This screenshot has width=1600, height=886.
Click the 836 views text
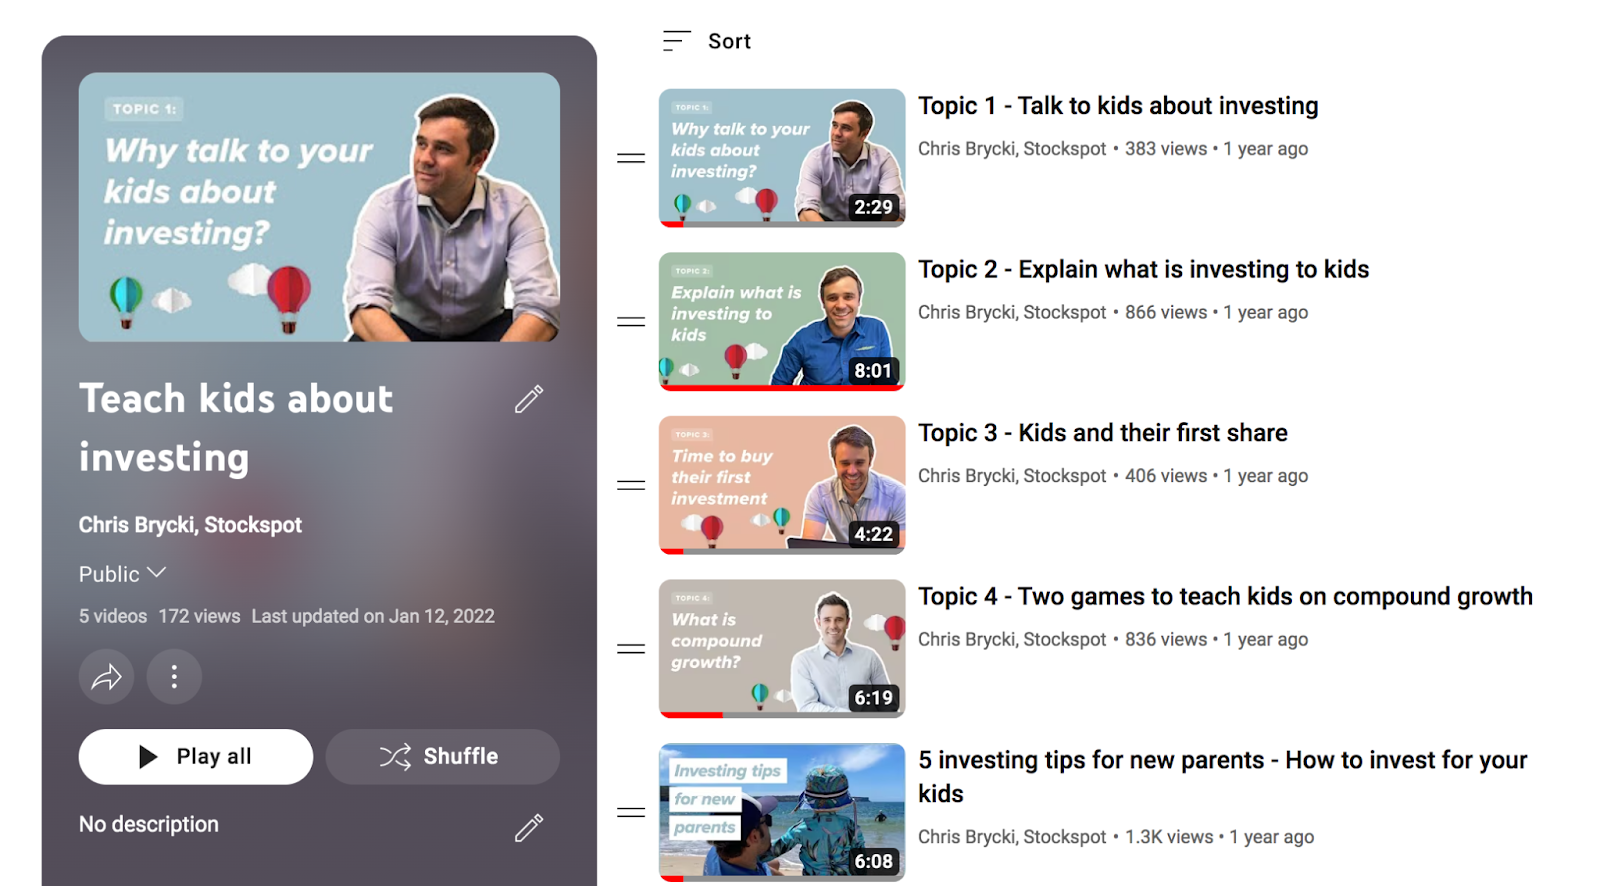1166,640
